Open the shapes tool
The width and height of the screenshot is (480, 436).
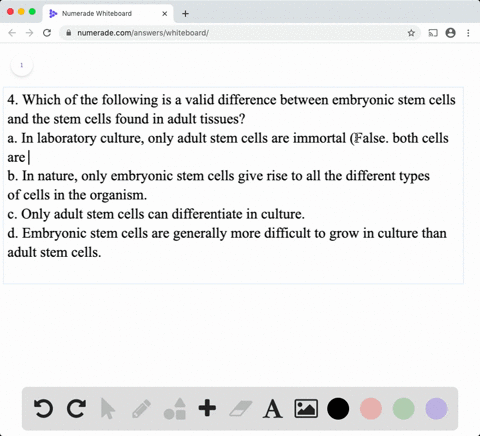point(175,409)
